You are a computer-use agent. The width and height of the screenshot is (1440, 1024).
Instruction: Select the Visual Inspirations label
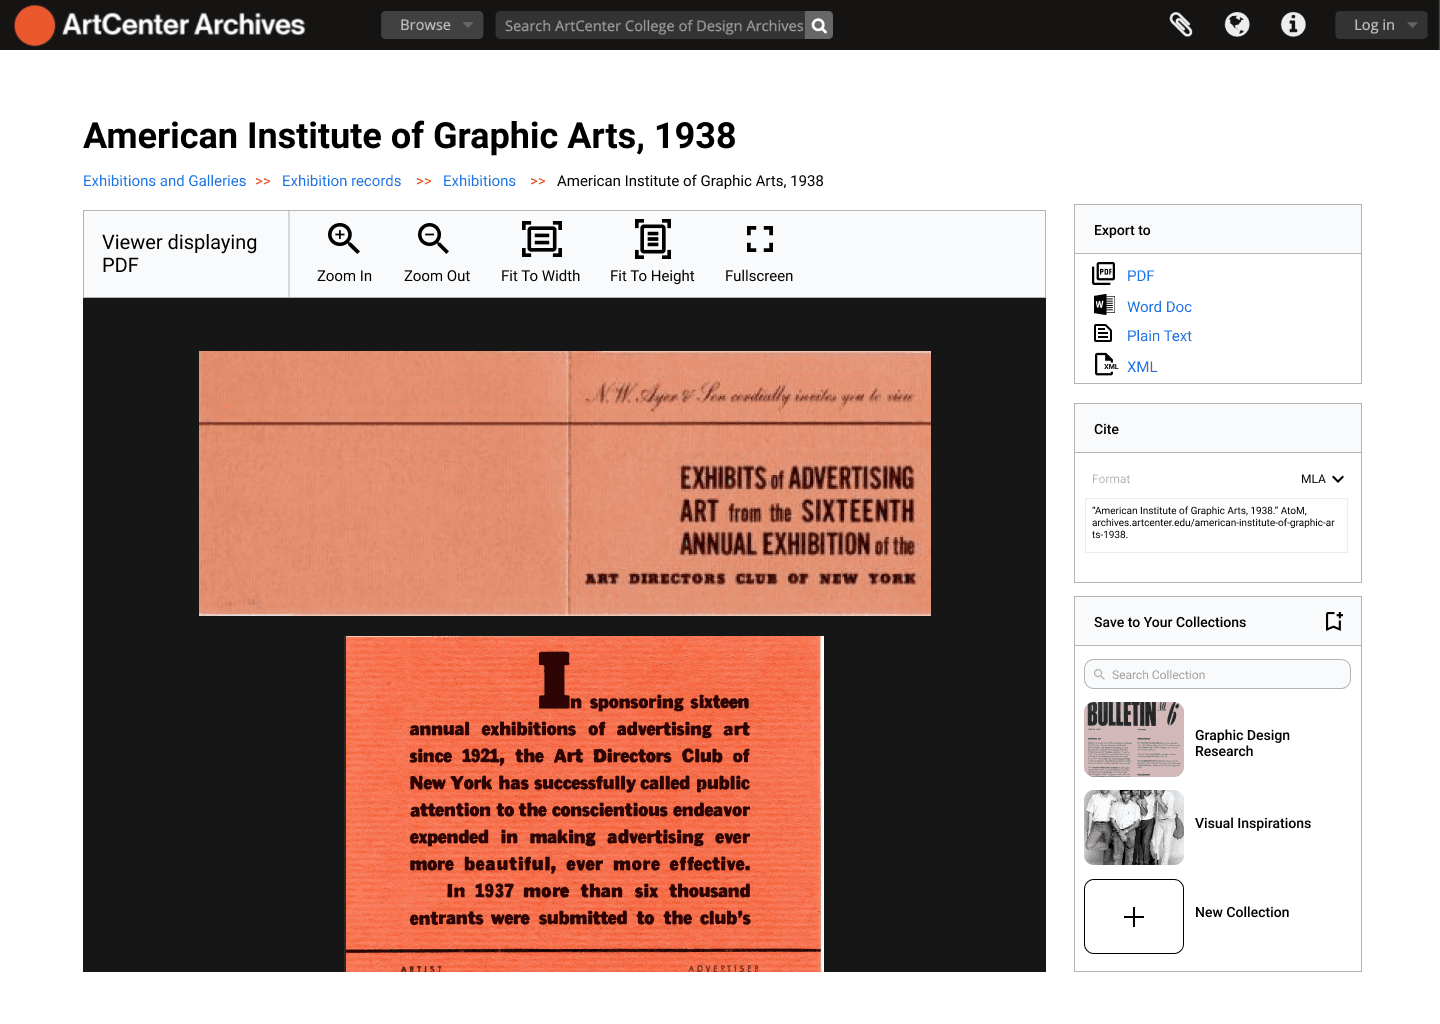[1253, 823]
